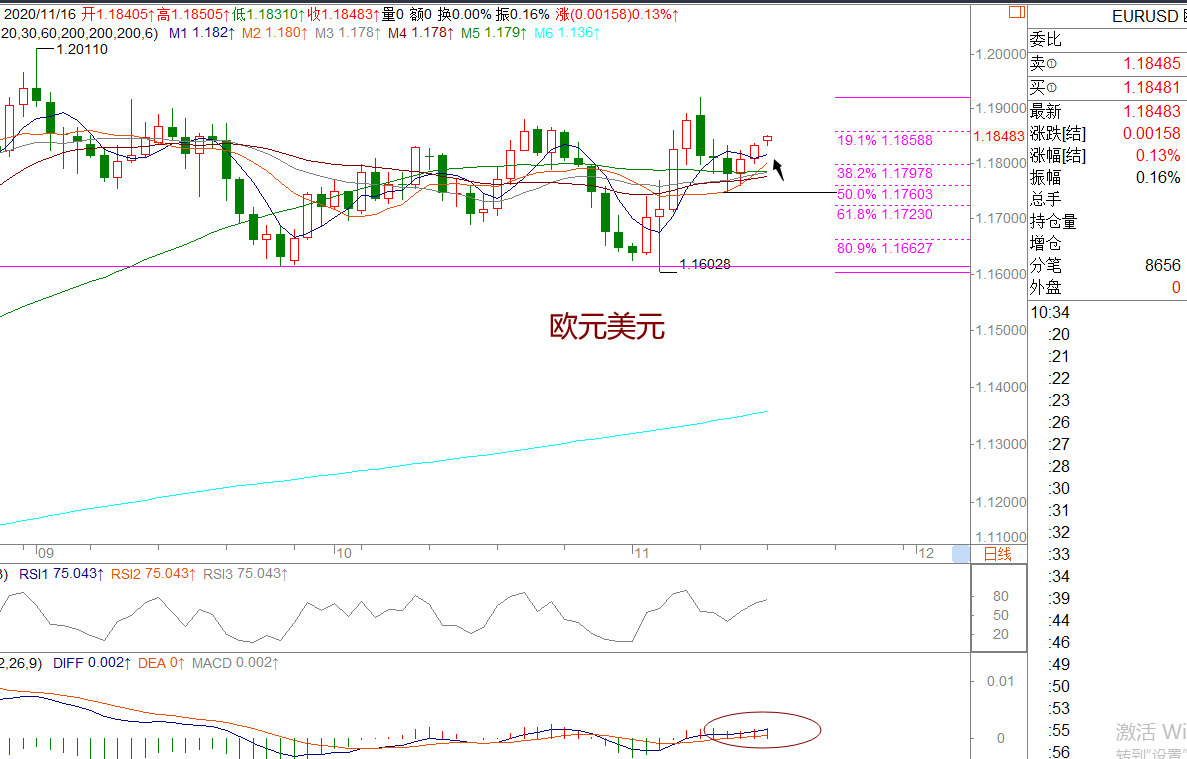This screenshot has width=1187, height=759.
Task: Click the 总手 row label
Action: pyautogui.click(x=1045, y=199)
